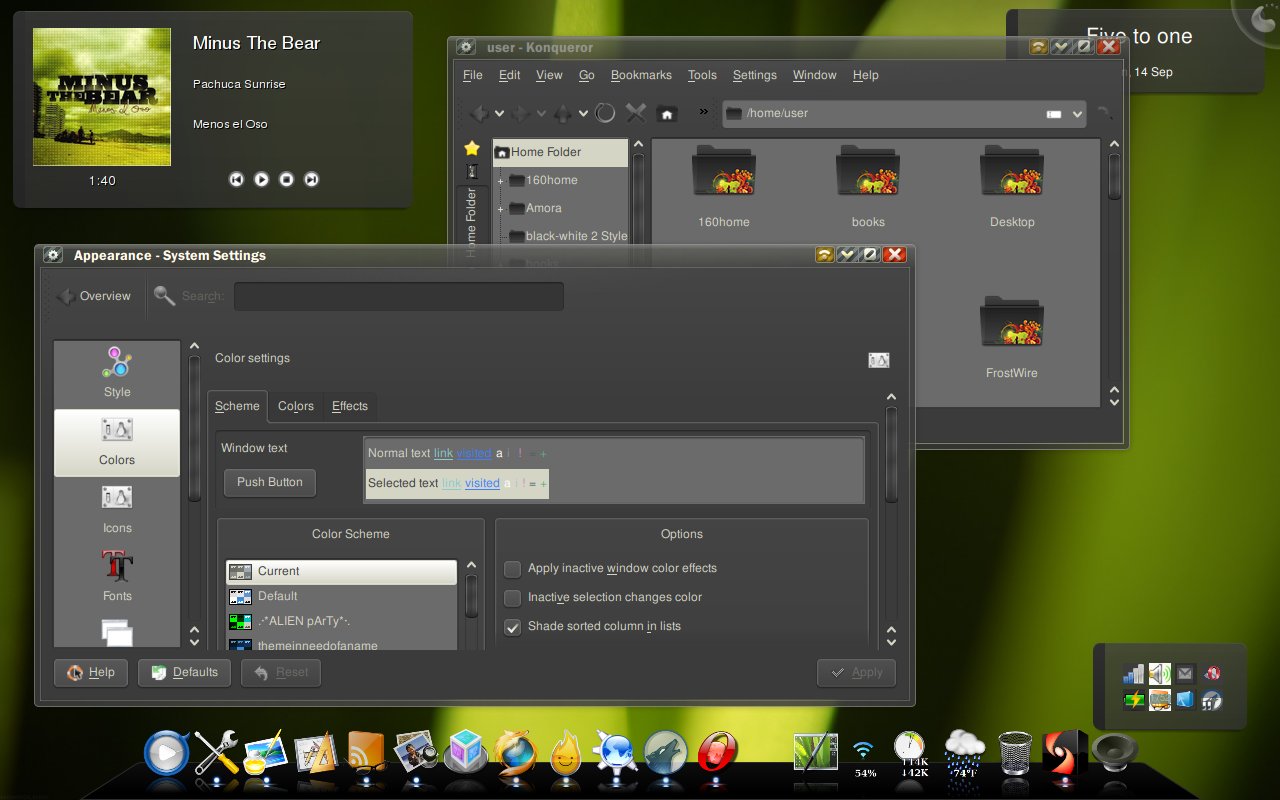
Task: Clear the Konqueror location bar
Action: point(1053,114)
